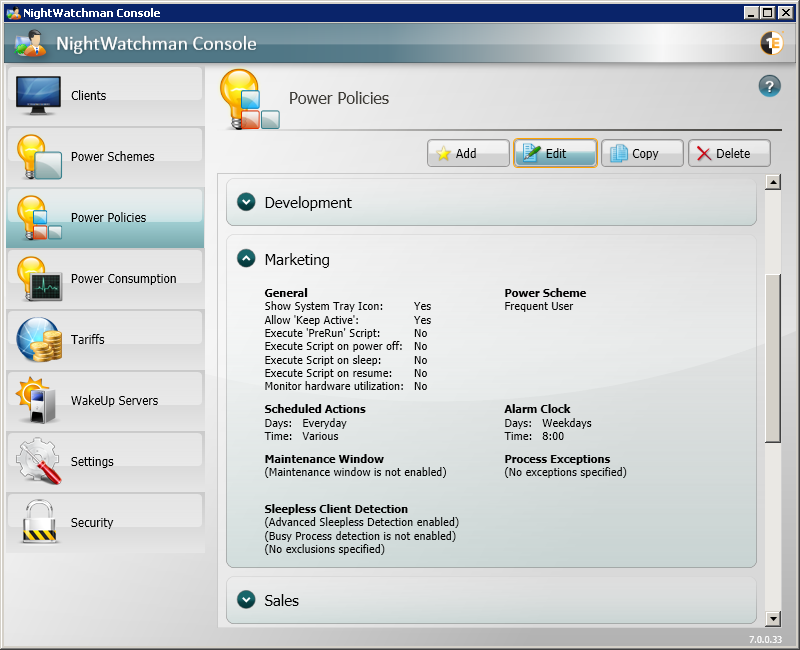Click the 1E logo in header

tap(771, 43)
